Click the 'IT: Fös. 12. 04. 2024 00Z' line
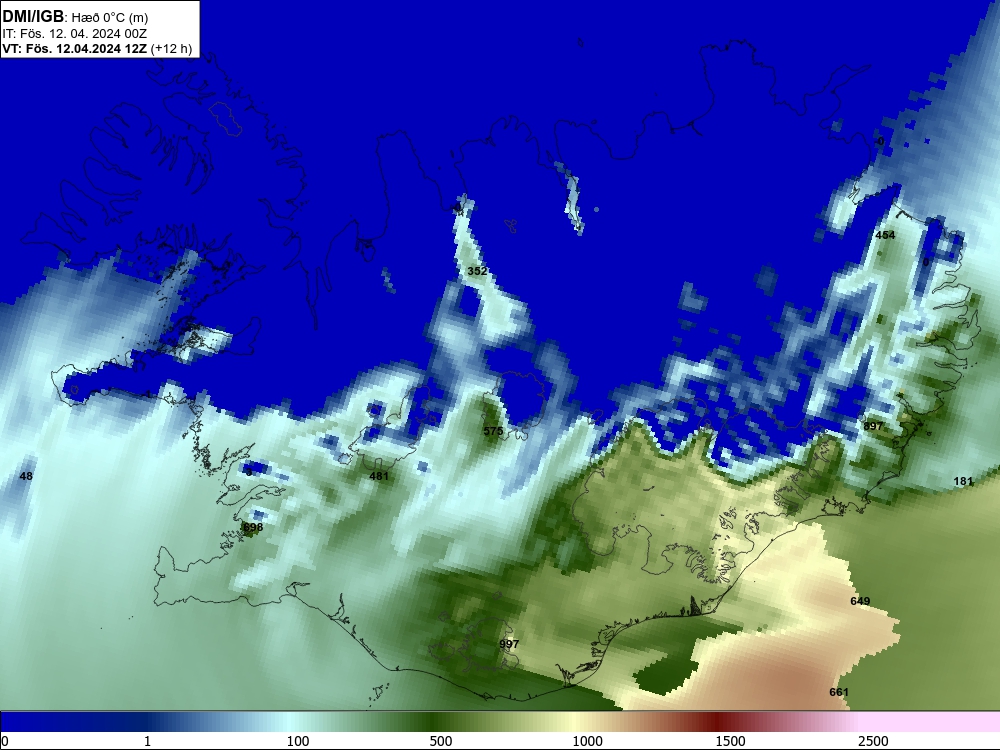The width and height of the screenshot is (1000, 750). tap(75, 33)
